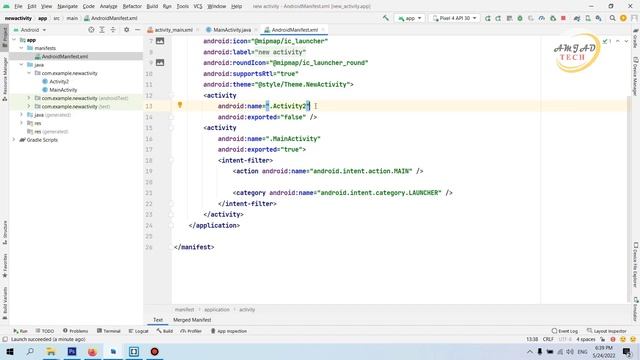
Task: Collapse the java folder
Action: pos(22,65)
